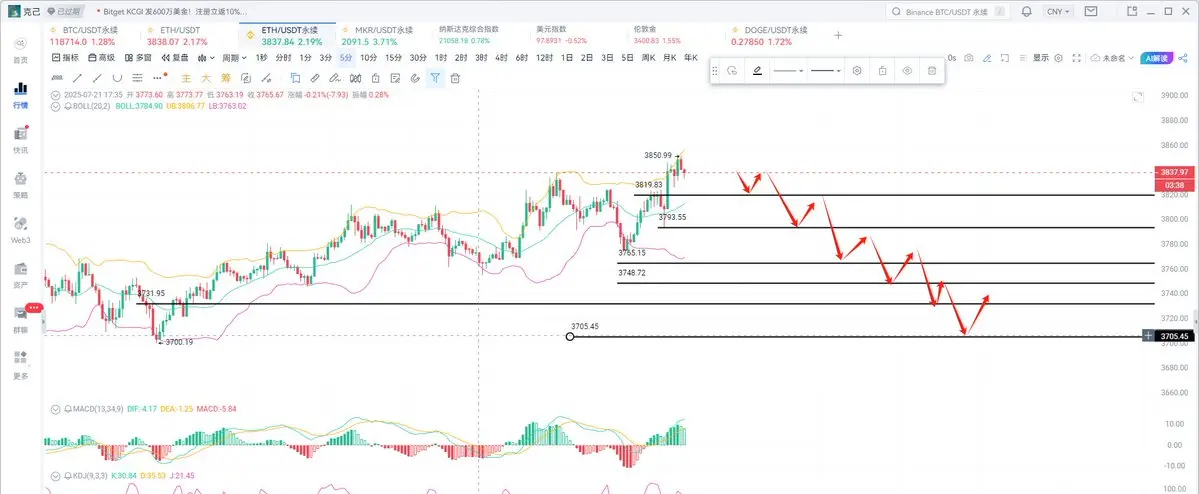Click the AI解读 button

(x=1156, y=58)
